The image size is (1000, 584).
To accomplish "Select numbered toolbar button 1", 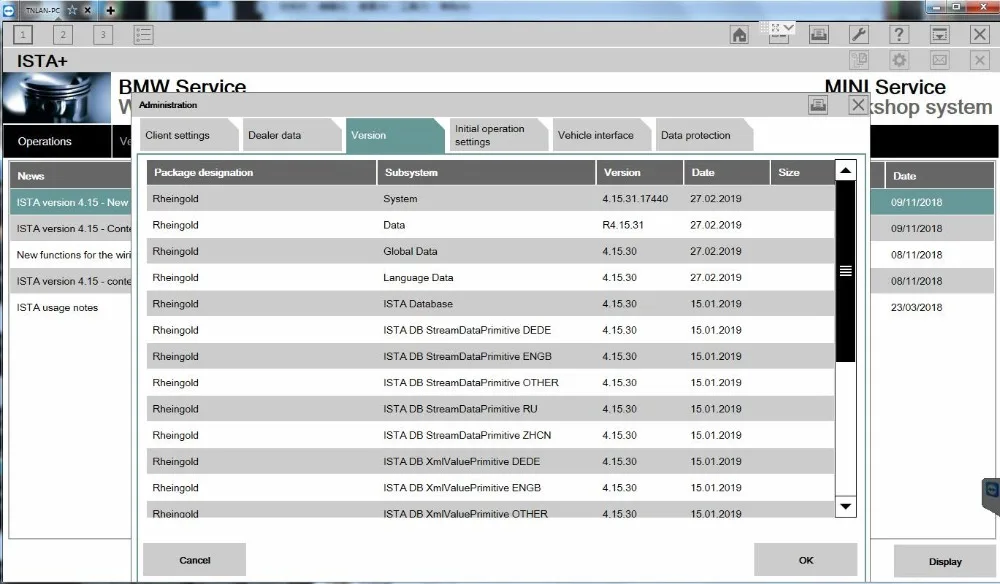I will (23, 34).
